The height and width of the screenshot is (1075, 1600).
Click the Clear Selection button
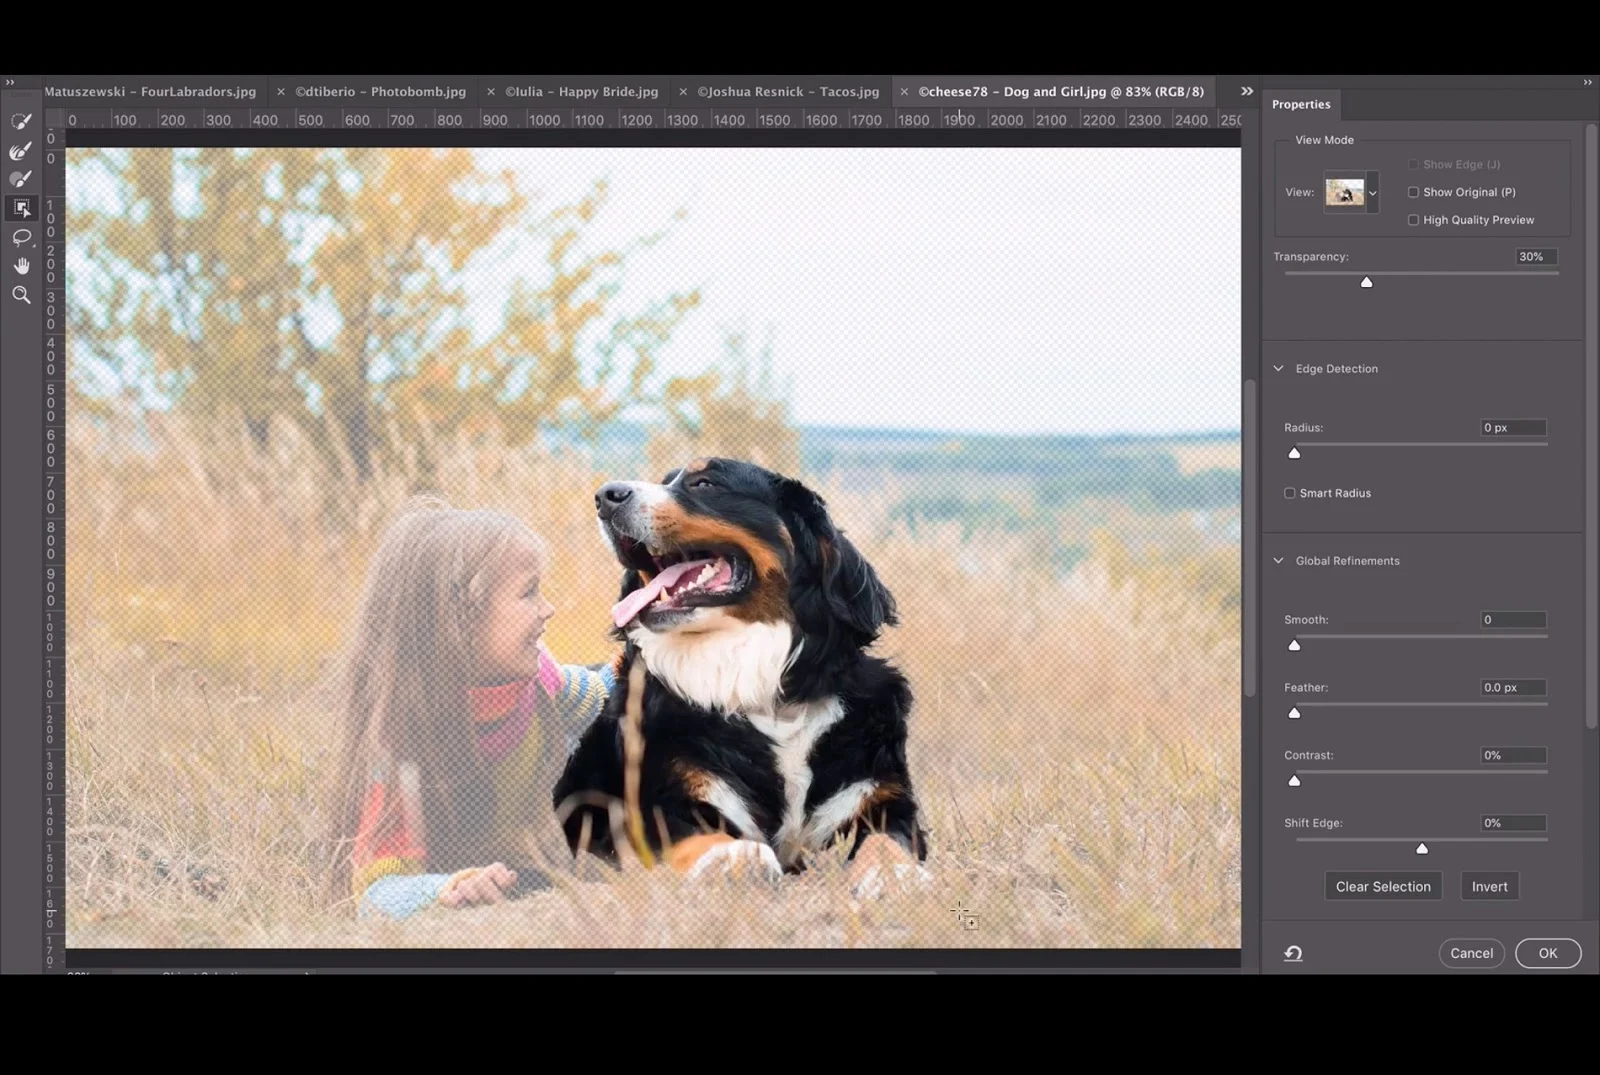pyautogui.click(x=1383, y=886)
